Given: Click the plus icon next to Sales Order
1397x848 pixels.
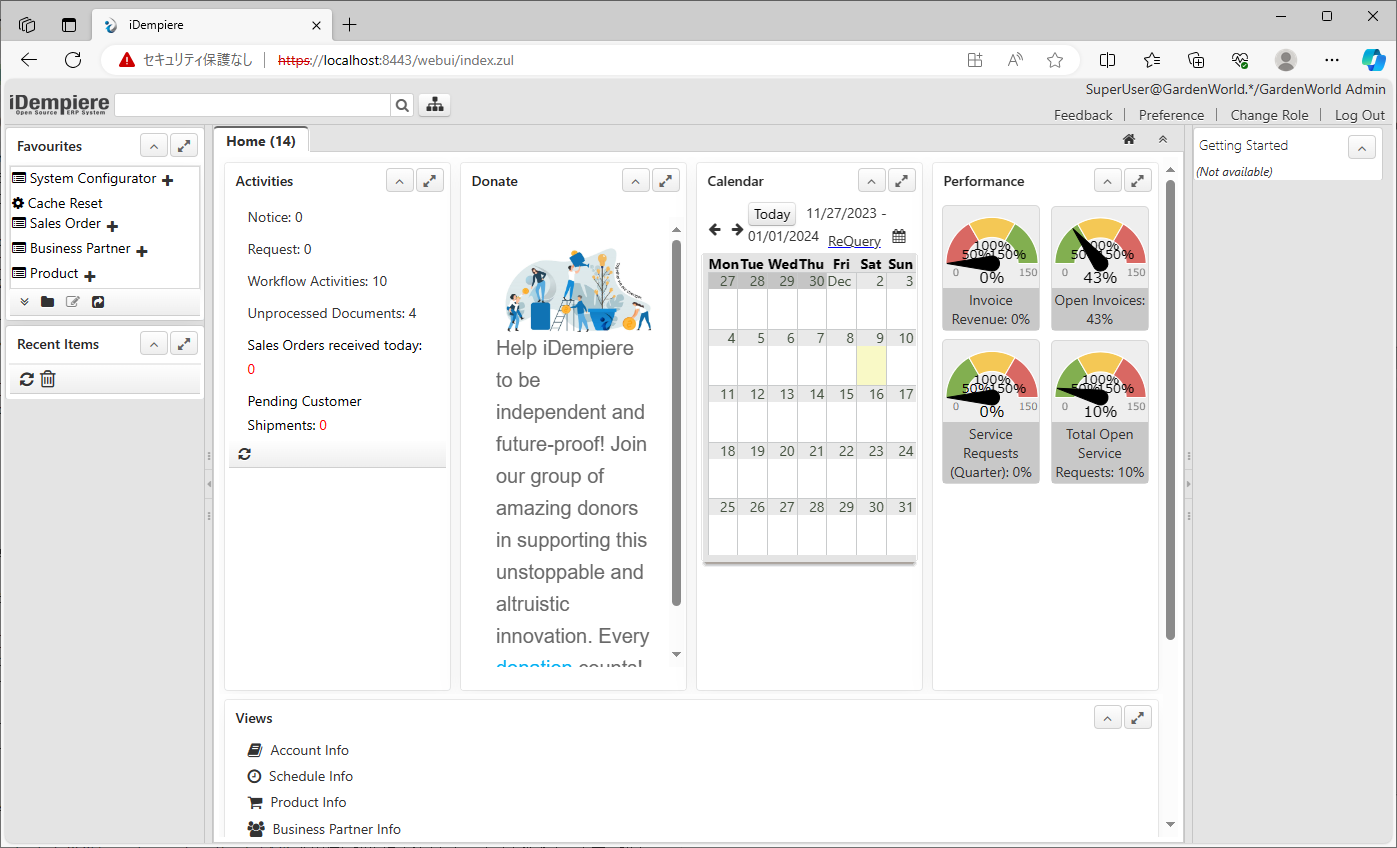Looking at the screenshot, I should pyautogui.click(x=112, y=226).
